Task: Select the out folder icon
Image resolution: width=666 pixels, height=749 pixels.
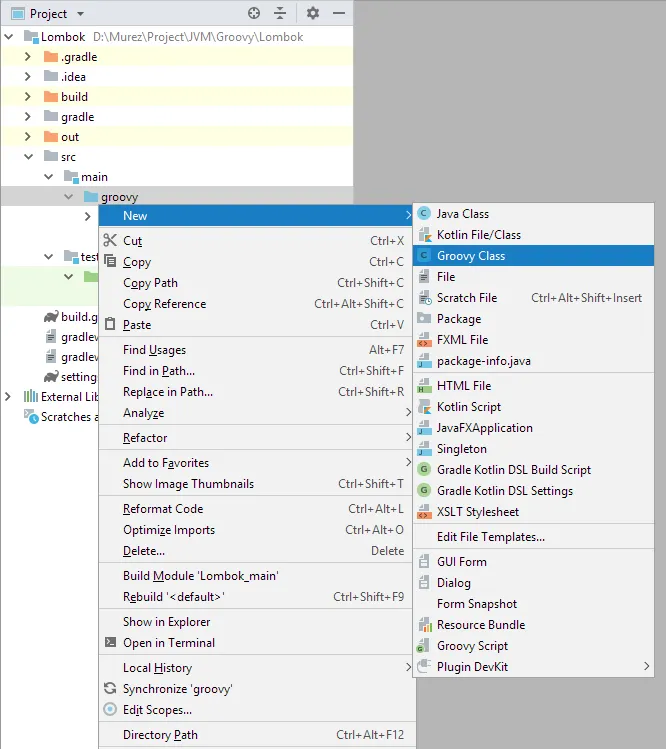Action: pyautogui.click(x=51, y=137)
